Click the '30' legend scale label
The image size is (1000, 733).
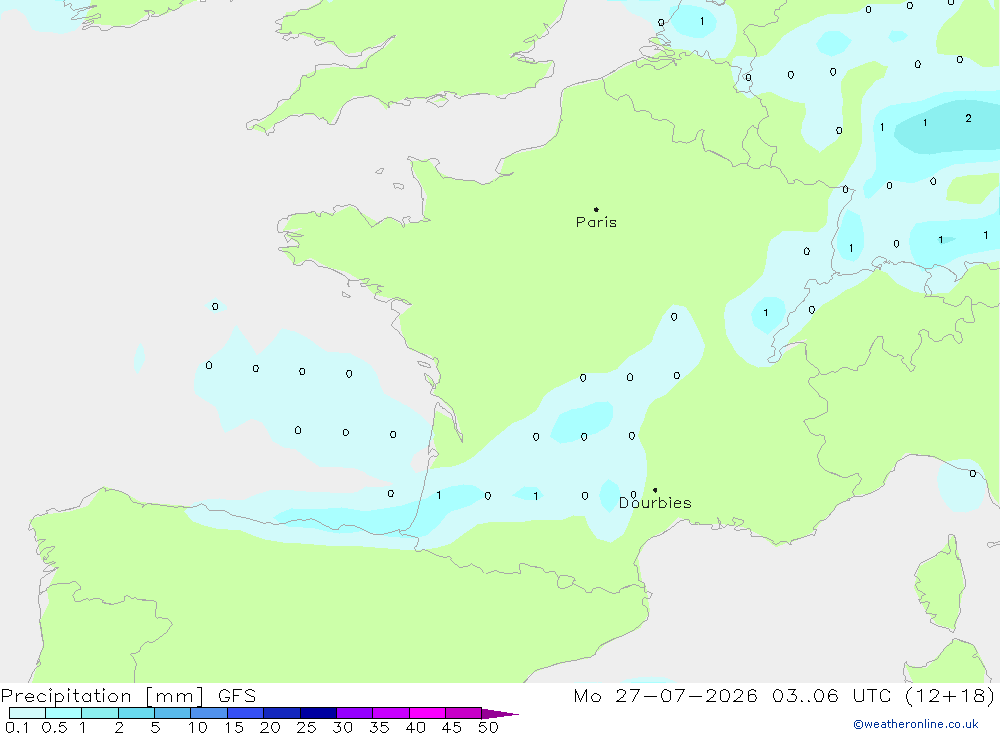(343, 727)
